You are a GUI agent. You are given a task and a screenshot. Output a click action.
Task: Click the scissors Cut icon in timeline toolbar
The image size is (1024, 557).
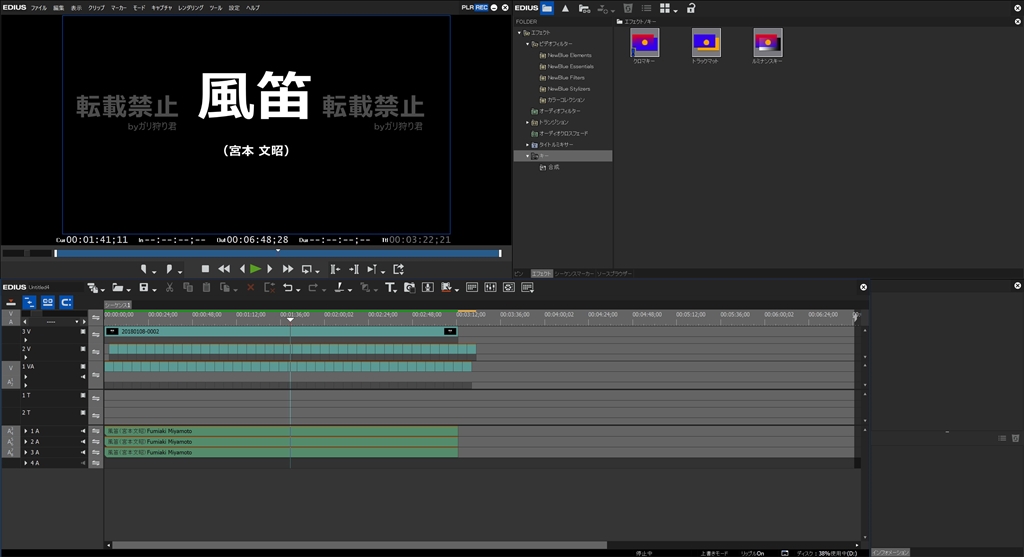(x=170, y=288)
